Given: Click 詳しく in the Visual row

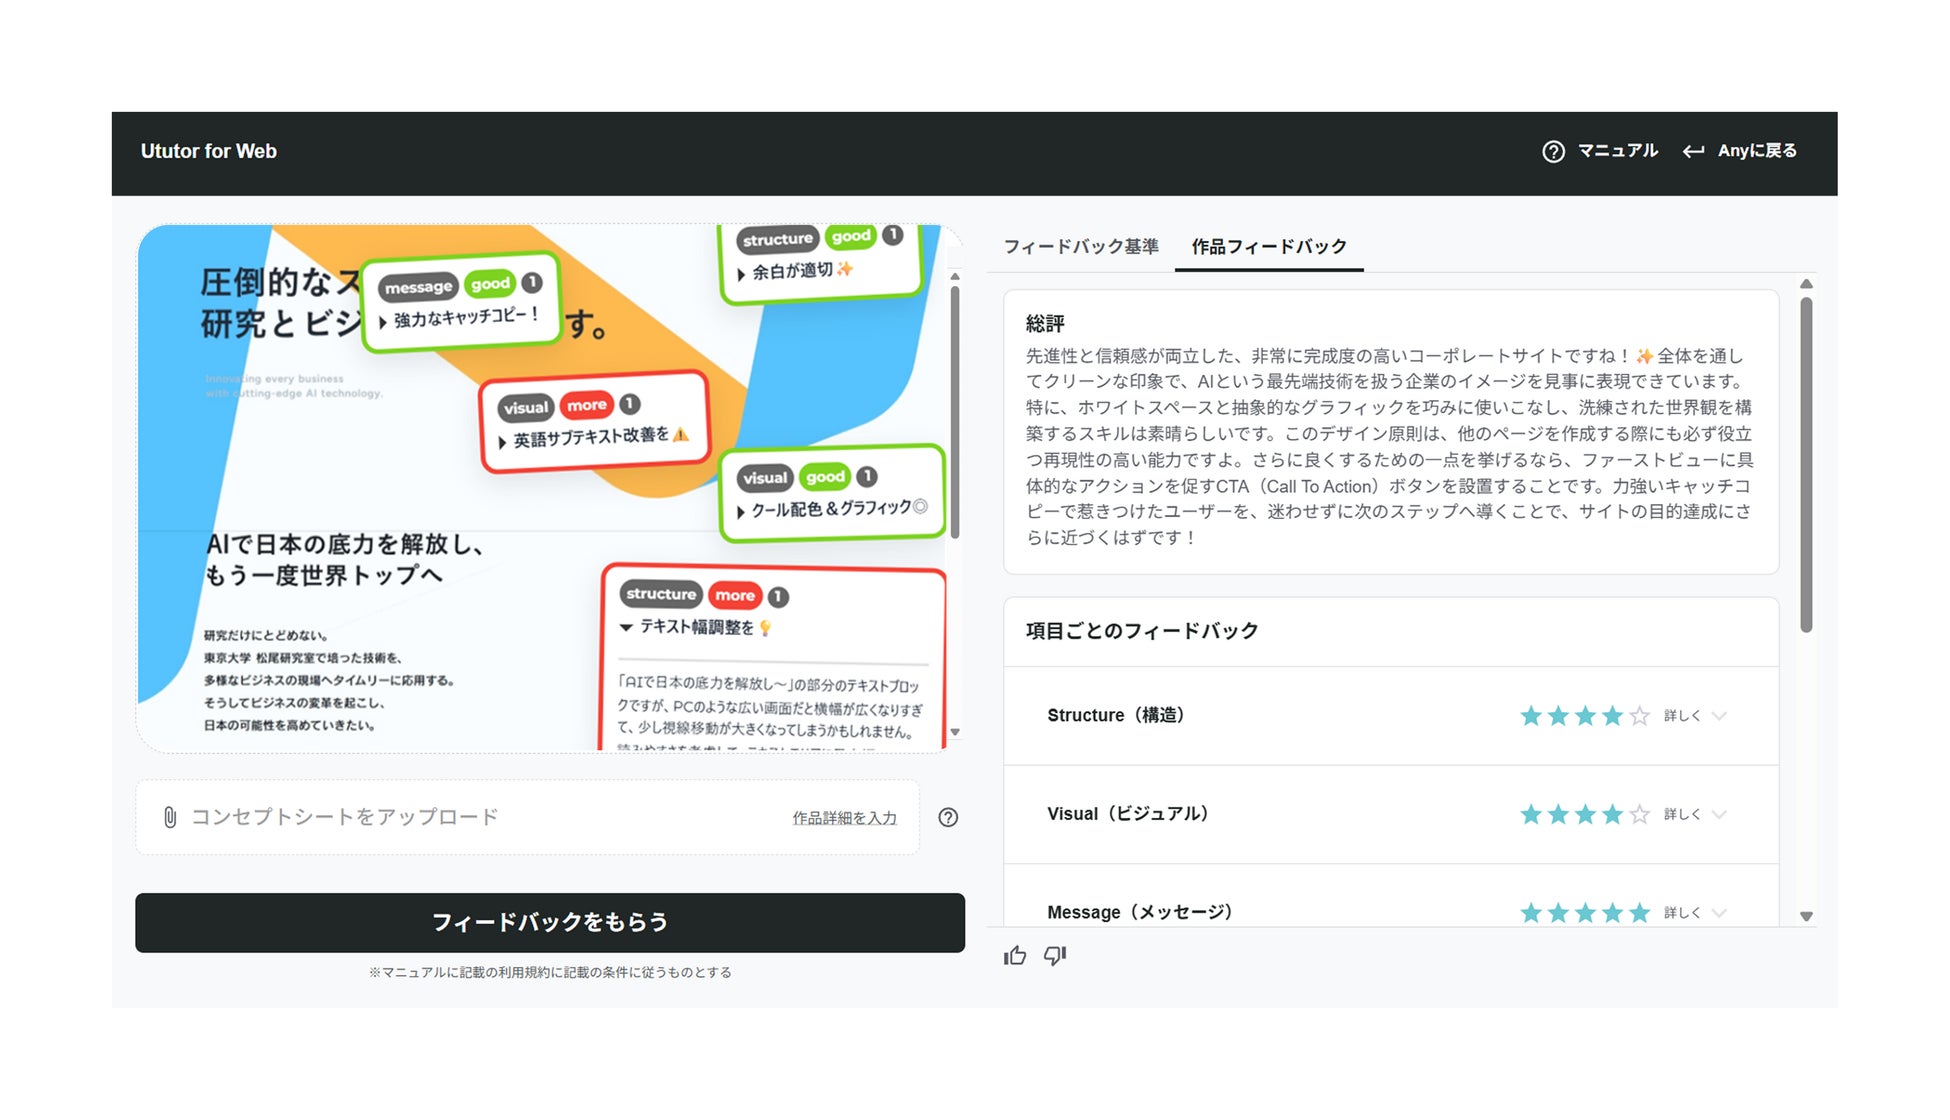Looking at the screenshot, I should point(1682,814).
